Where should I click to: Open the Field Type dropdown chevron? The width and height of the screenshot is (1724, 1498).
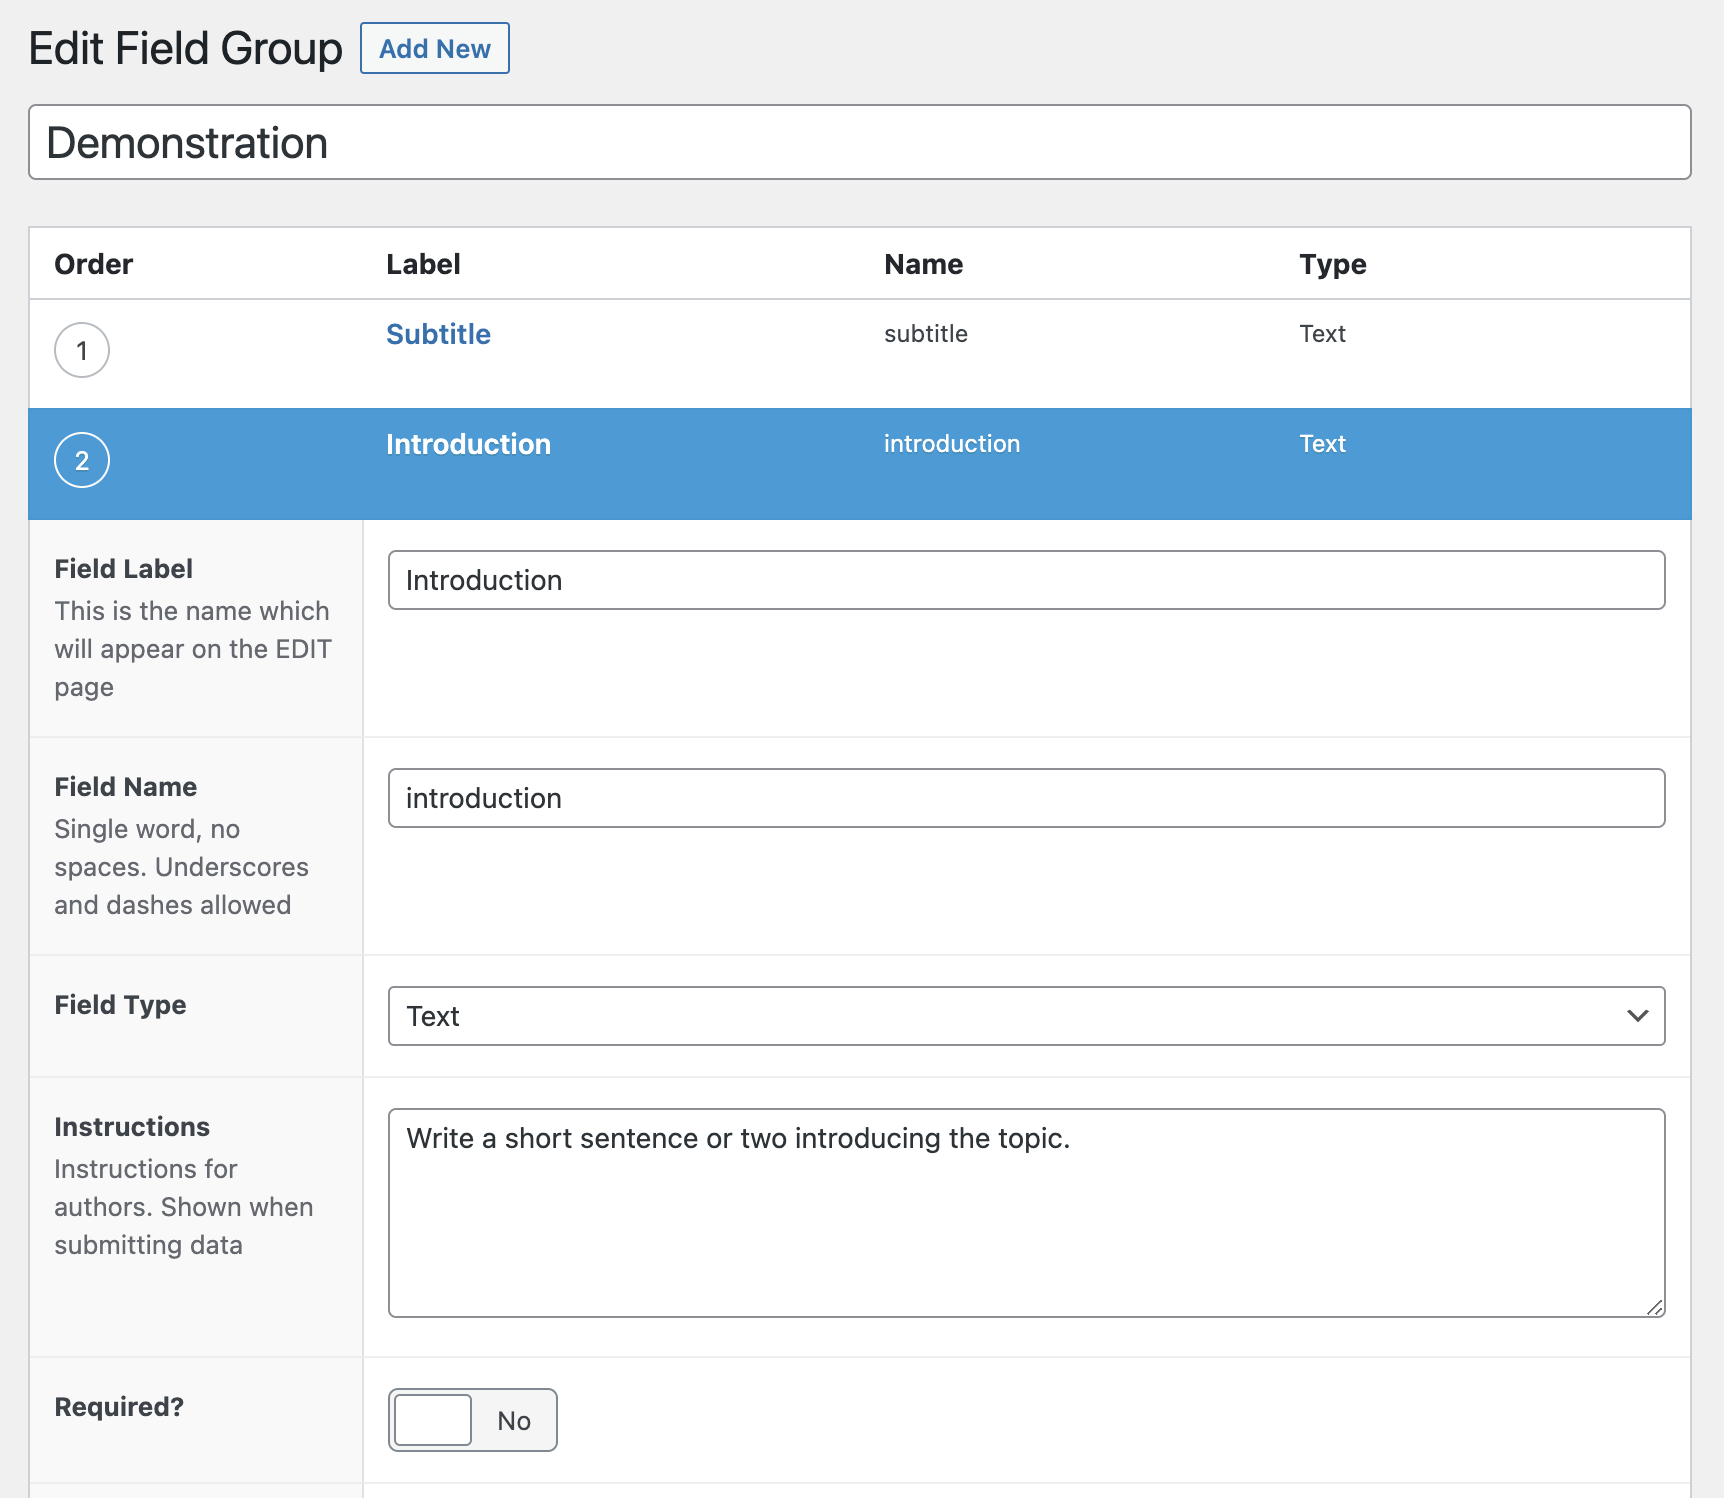(1637, 1015)
